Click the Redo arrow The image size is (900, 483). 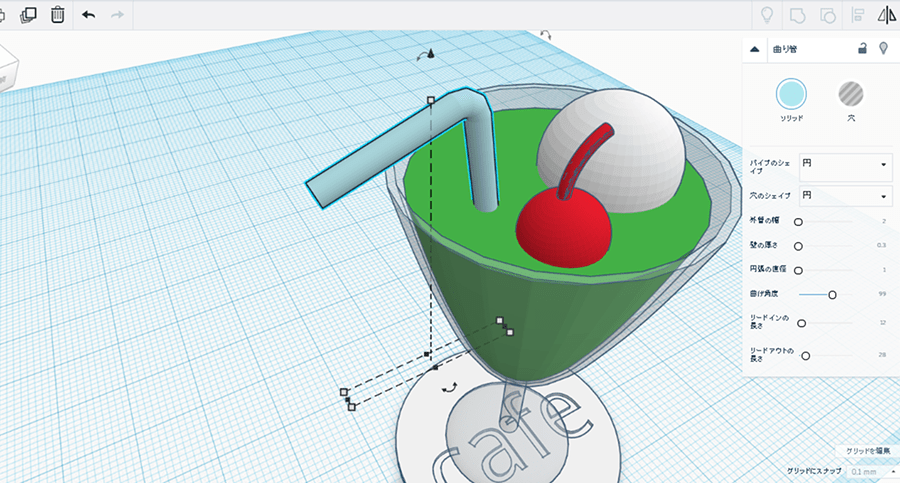tap(117, 15)
